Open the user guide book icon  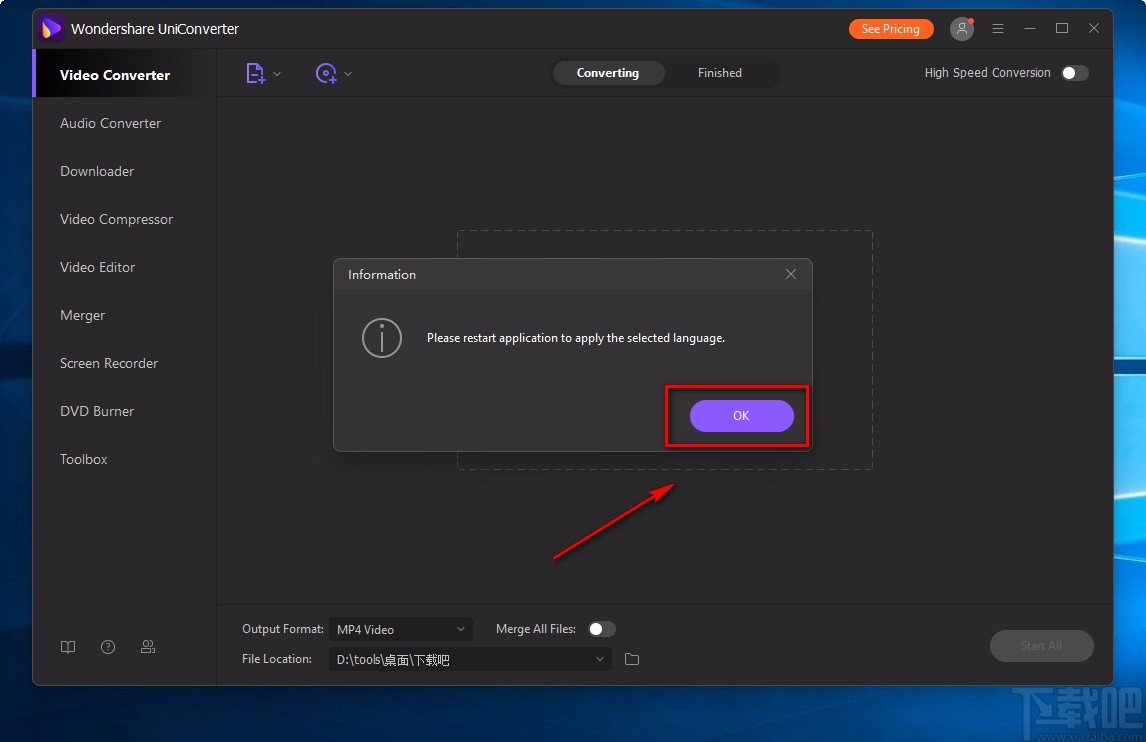[x=68, y=647]
